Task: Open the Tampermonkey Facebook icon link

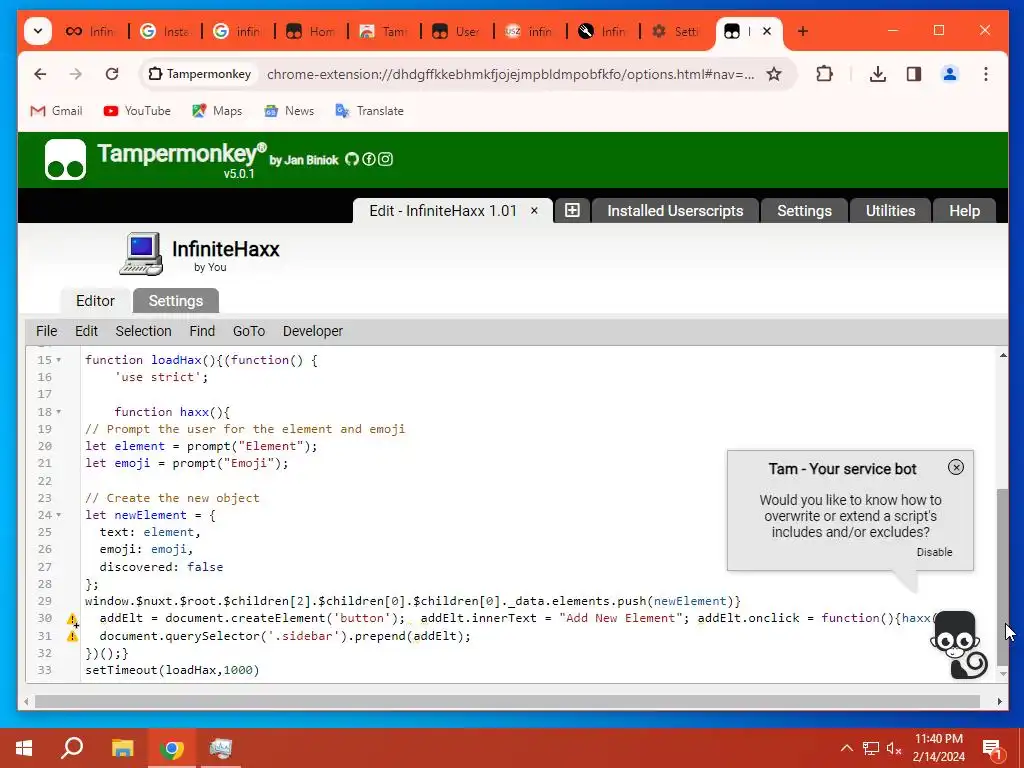Action: (x=369, y=159)
